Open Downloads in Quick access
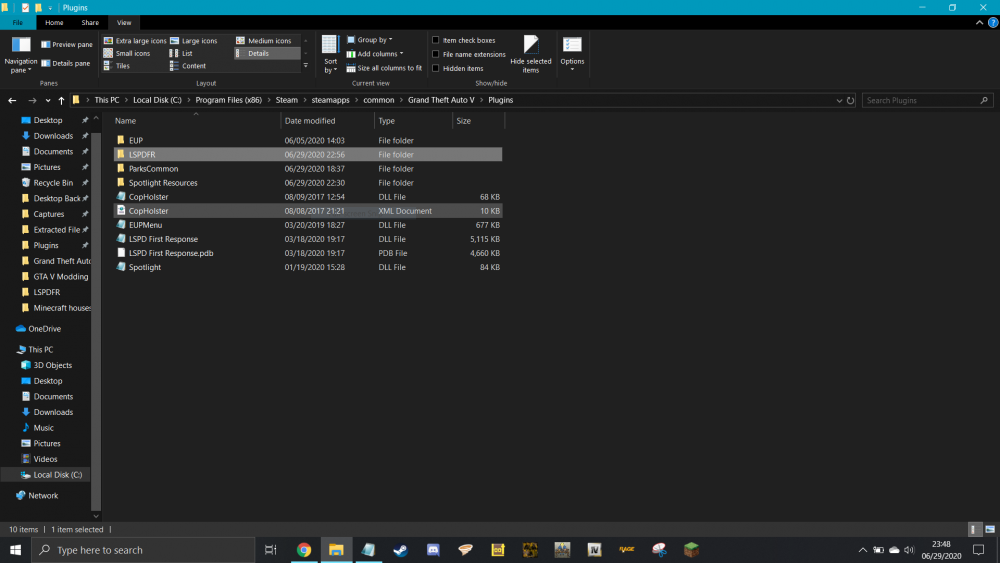Screen dimensions: 1000x563 tap(53, 136)
